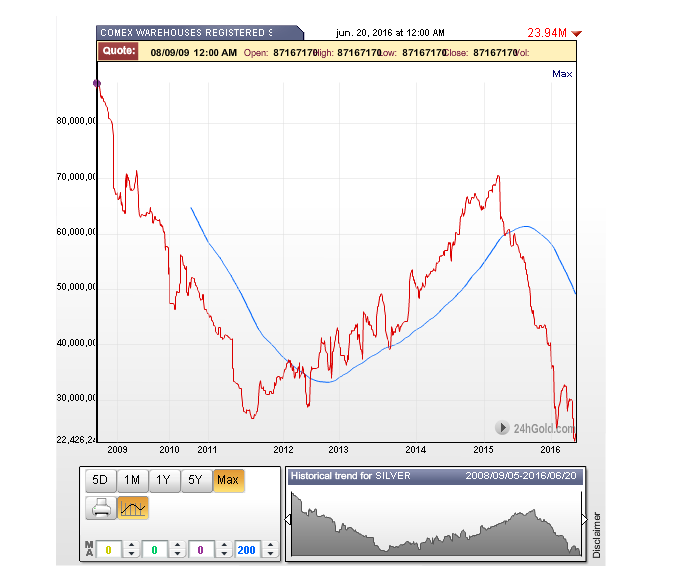Decrease the 200 MA value with down arrow

270,554
